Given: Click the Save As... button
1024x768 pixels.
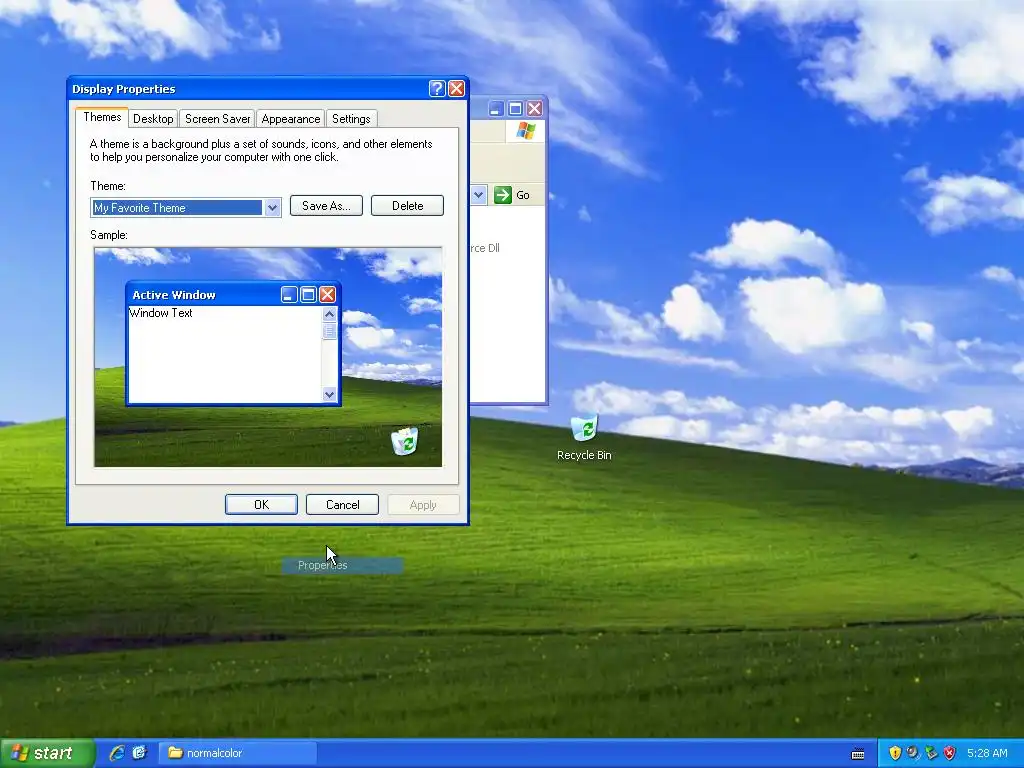Looking at the screenshot, I should pos(326,206).
